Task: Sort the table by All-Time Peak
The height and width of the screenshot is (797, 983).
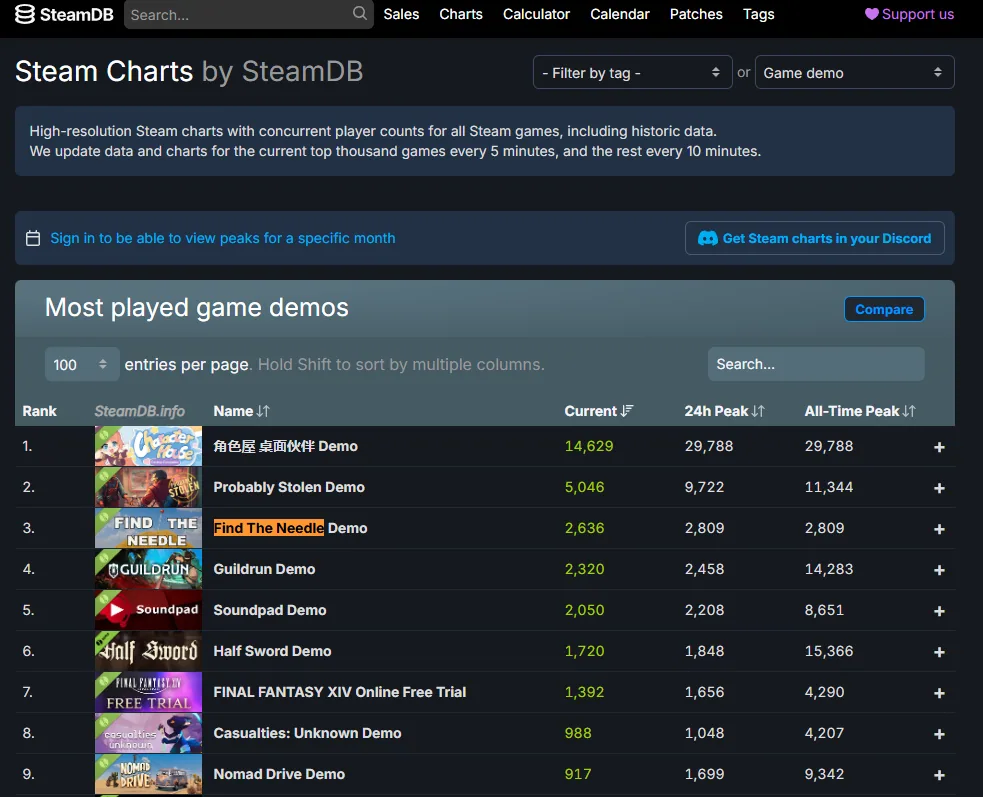Action: pos(859,411)
